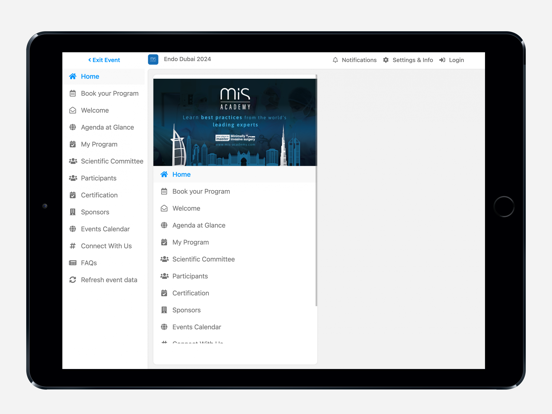552x414 pixels.
Task: Open Events Calendar in the sidebar
Action: 105,229
